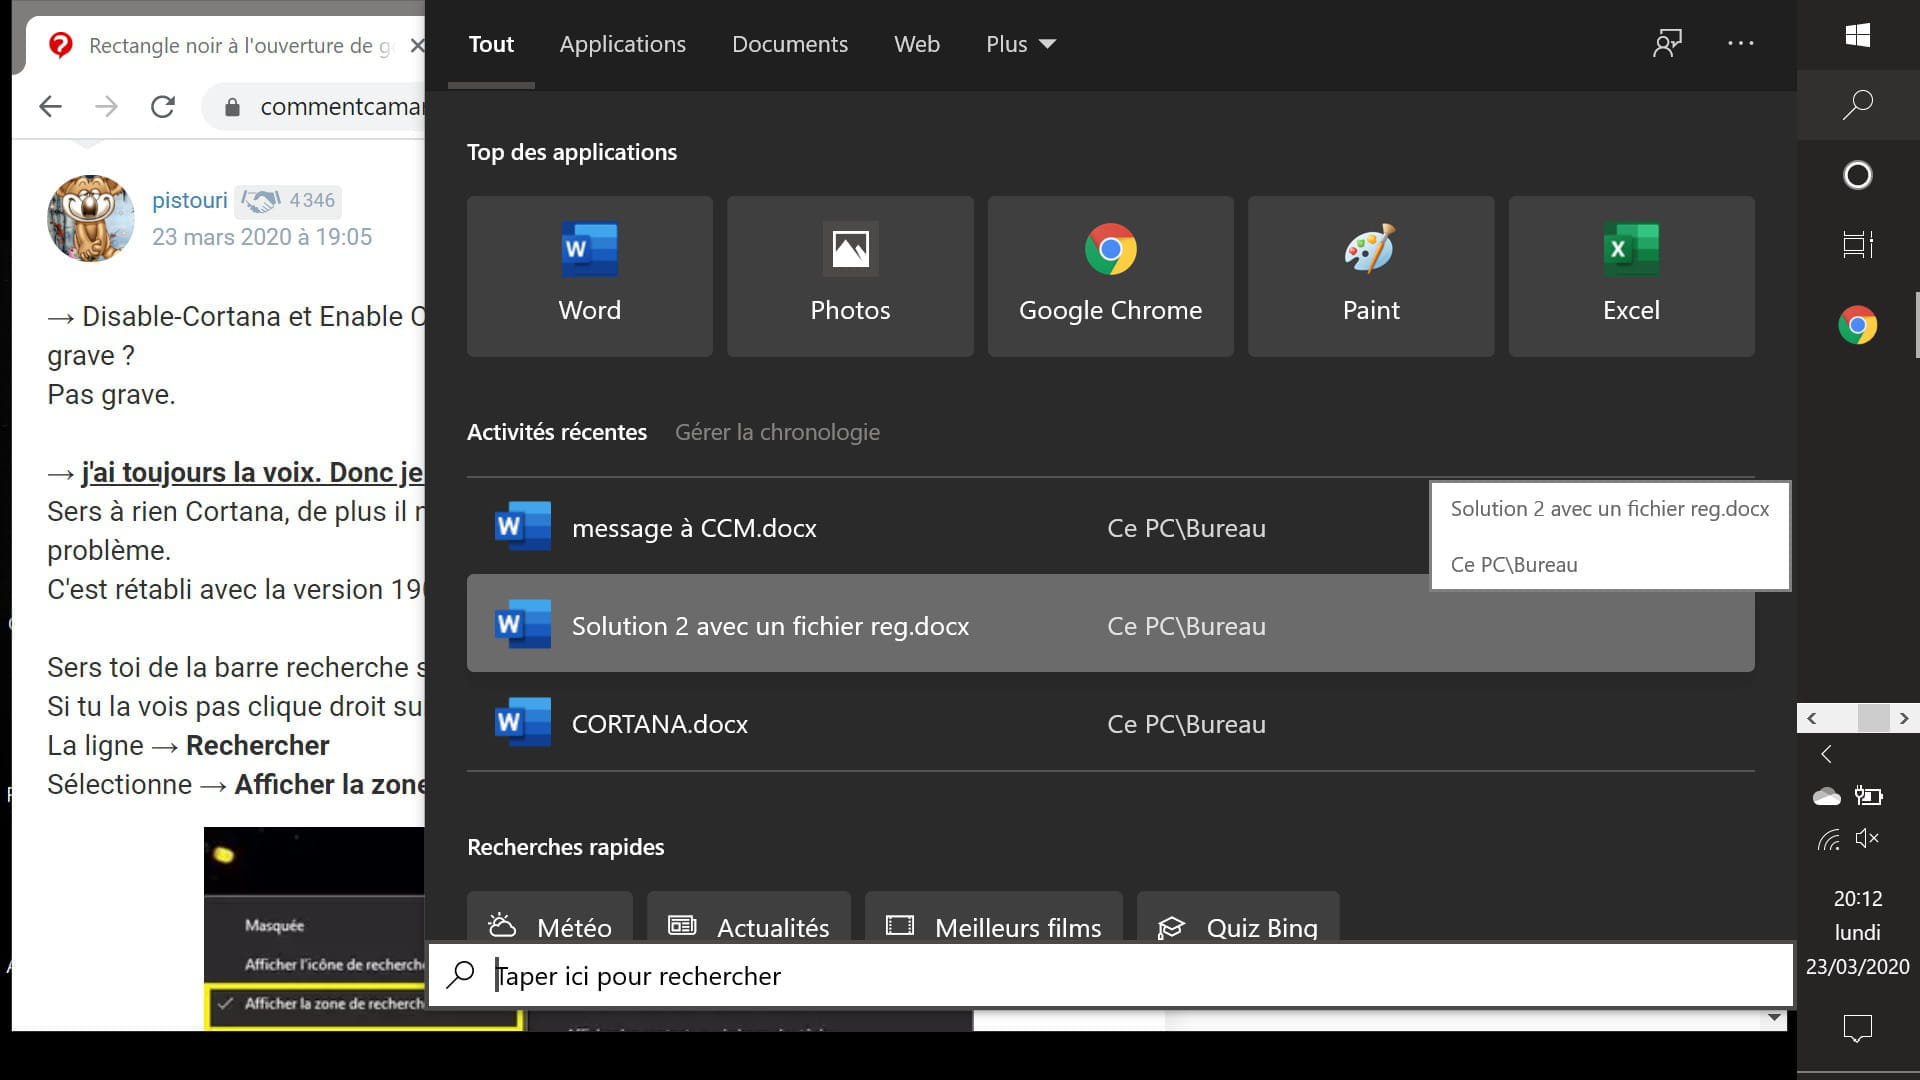Open Word from Top des applications
The image size is (1920, 1080).
point(590,276)
